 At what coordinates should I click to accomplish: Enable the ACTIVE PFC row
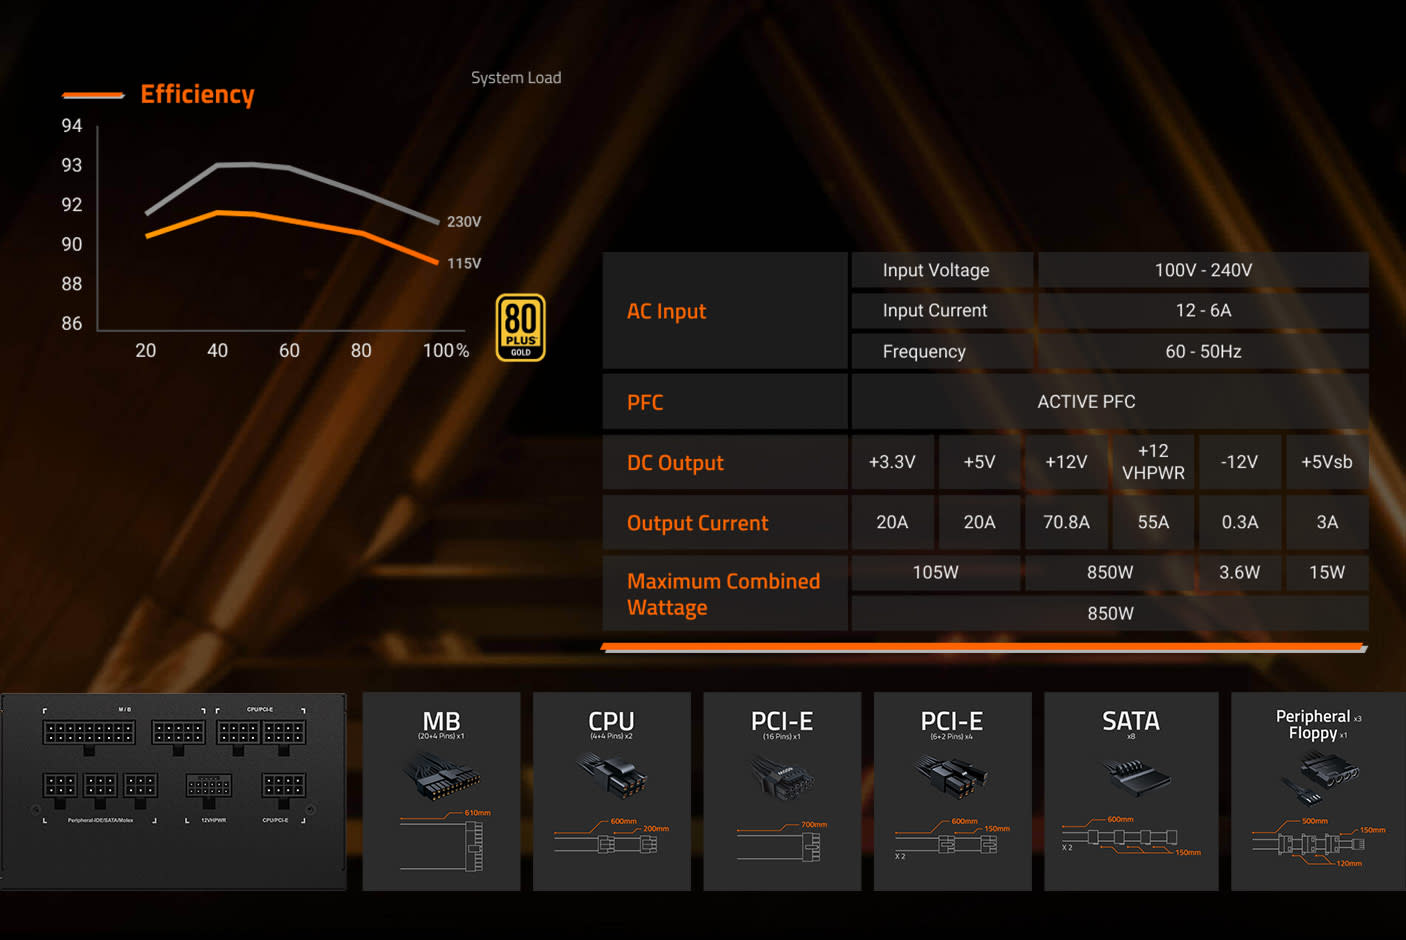tap(1086, 401)
